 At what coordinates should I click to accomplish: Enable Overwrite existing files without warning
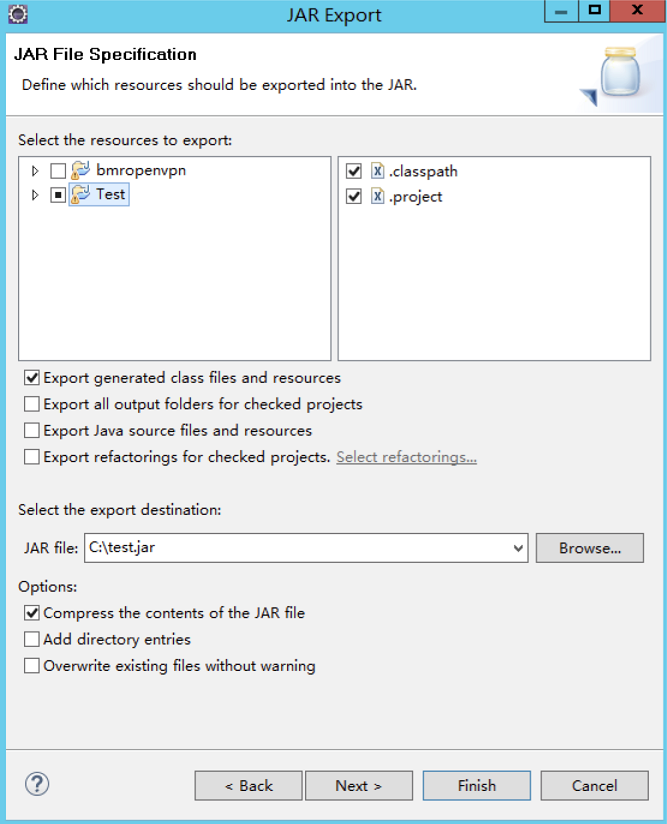[x=32, y=666]
